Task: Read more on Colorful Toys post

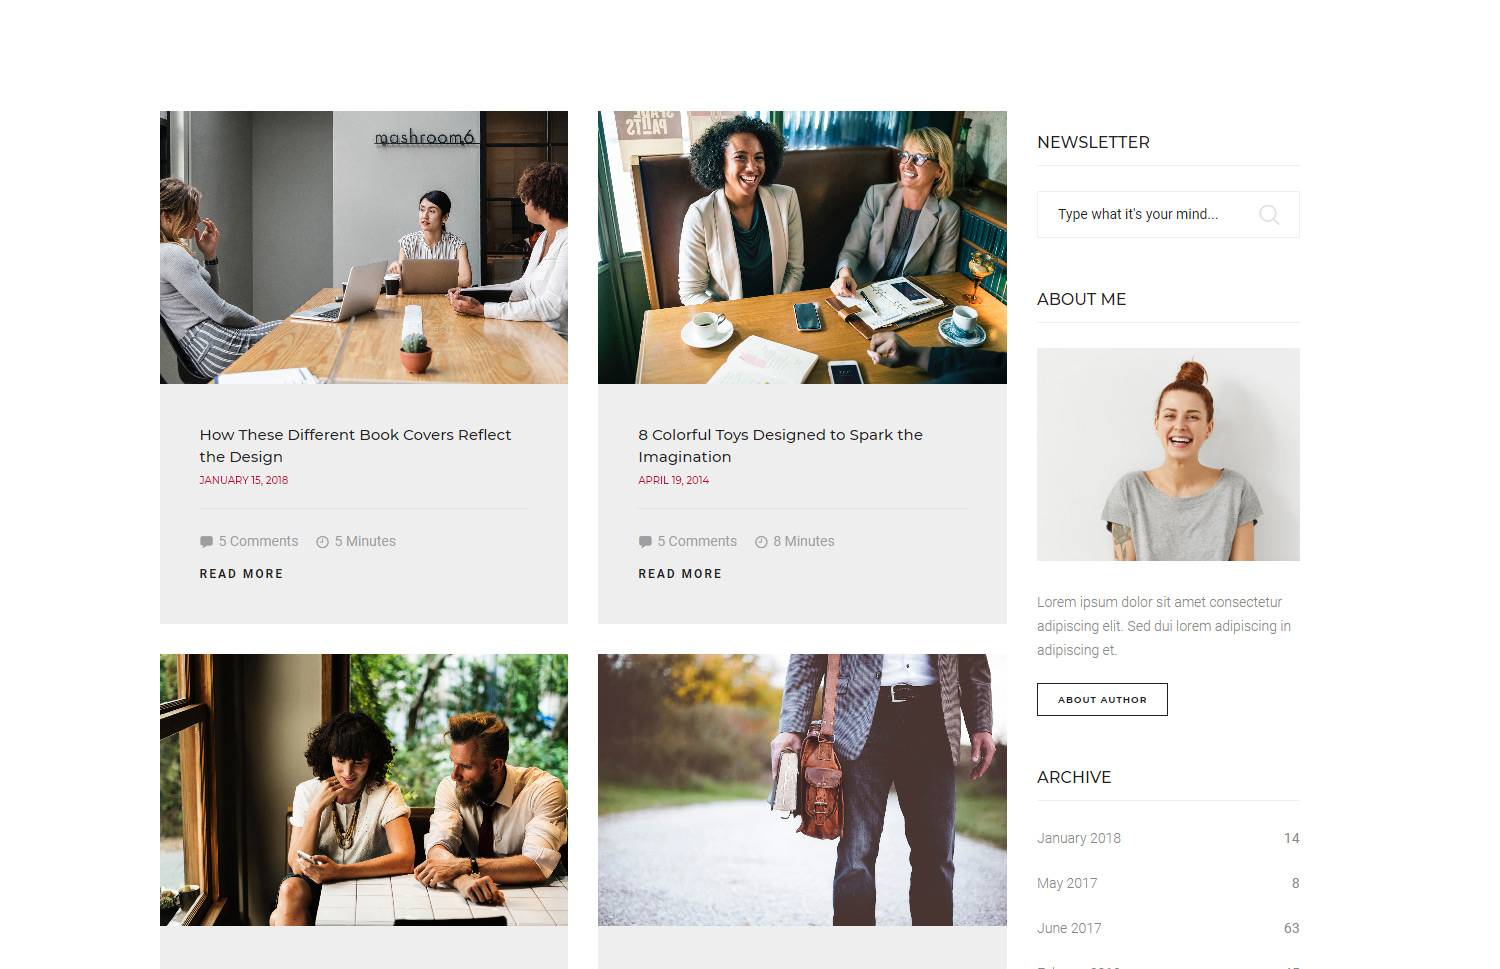Action: pyautogui.click(x=680, y=574)
